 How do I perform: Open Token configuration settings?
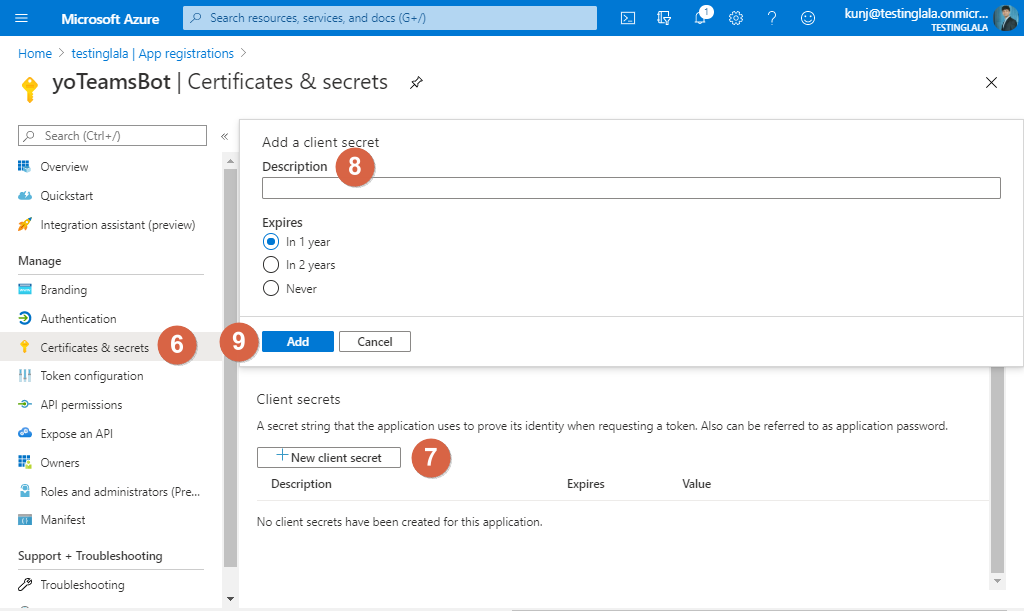coord(90,375)
